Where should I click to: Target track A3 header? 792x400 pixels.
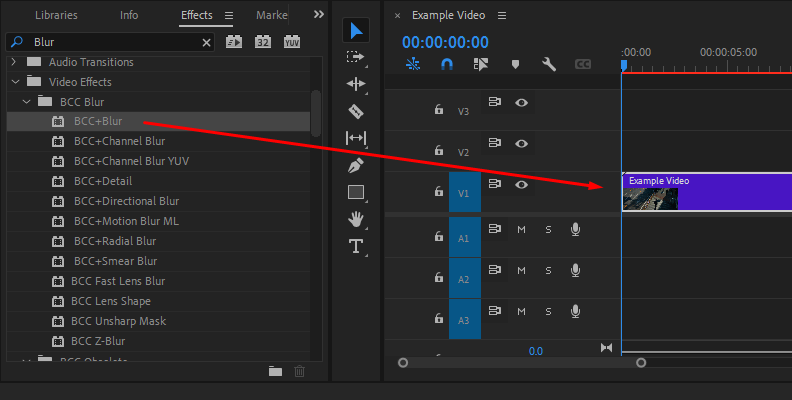pos(465,319)
